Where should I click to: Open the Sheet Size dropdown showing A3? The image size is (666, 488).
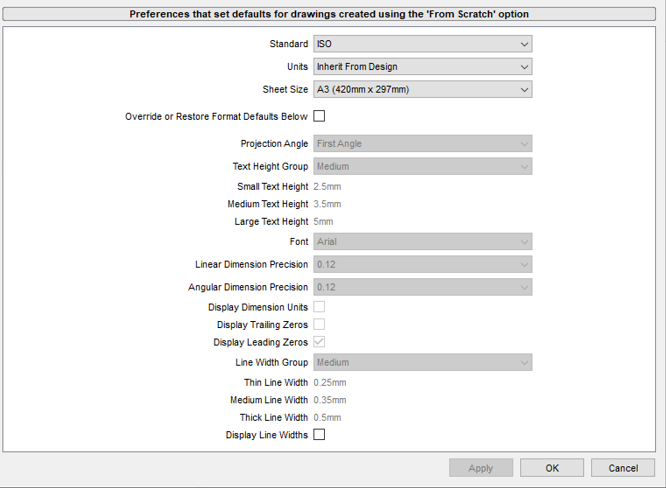423,90
